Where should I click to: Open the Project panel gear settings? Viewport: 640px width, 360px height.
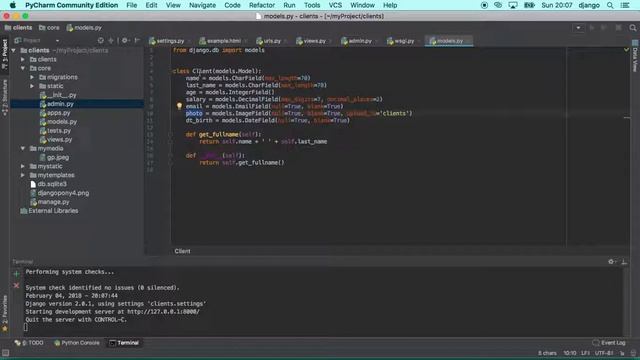pos(125,40)
